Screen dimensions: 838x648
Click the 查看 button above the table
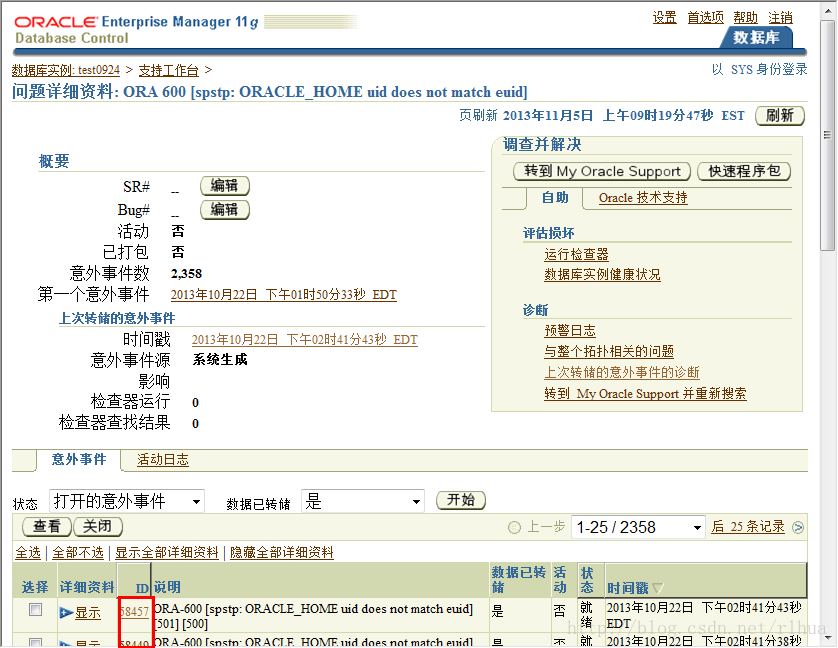point(47,527)
